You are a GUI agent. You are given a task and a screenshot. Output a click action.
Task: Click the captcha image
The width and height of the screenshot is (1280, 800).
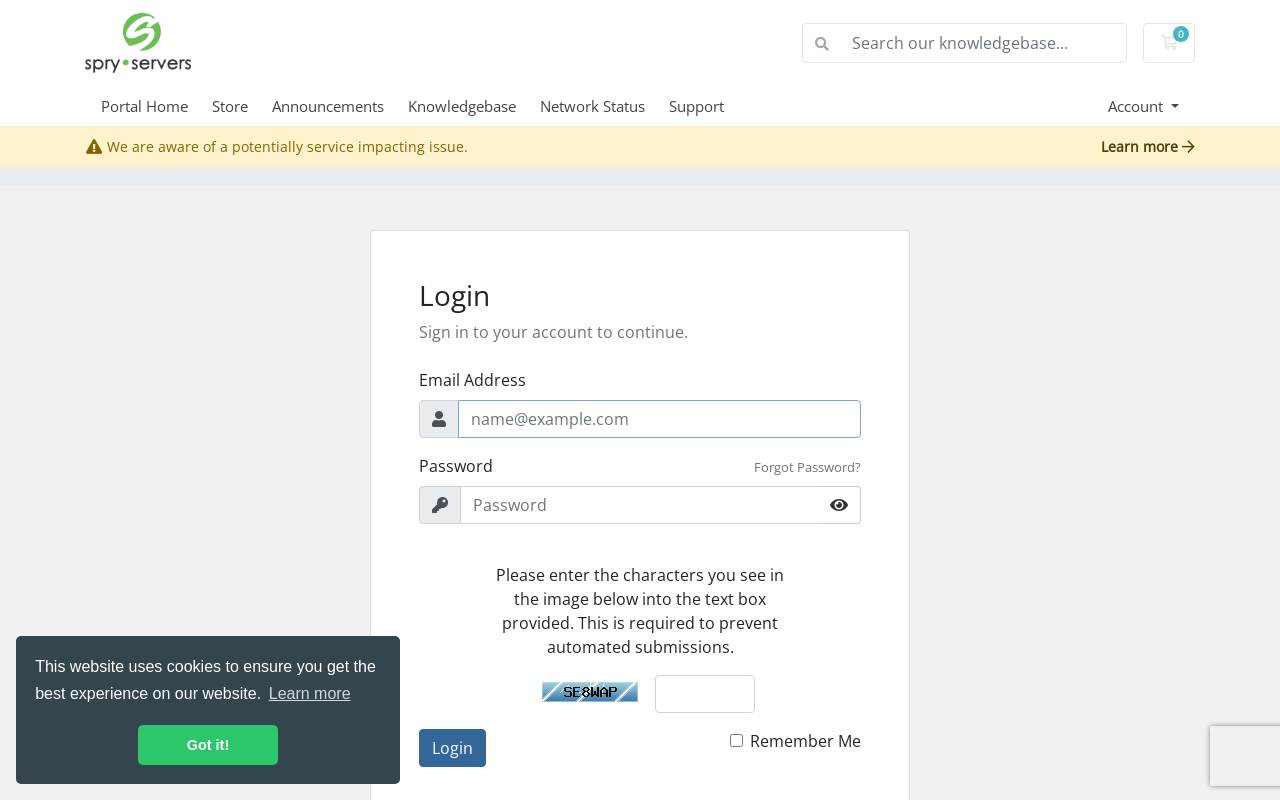coord(590,692)
